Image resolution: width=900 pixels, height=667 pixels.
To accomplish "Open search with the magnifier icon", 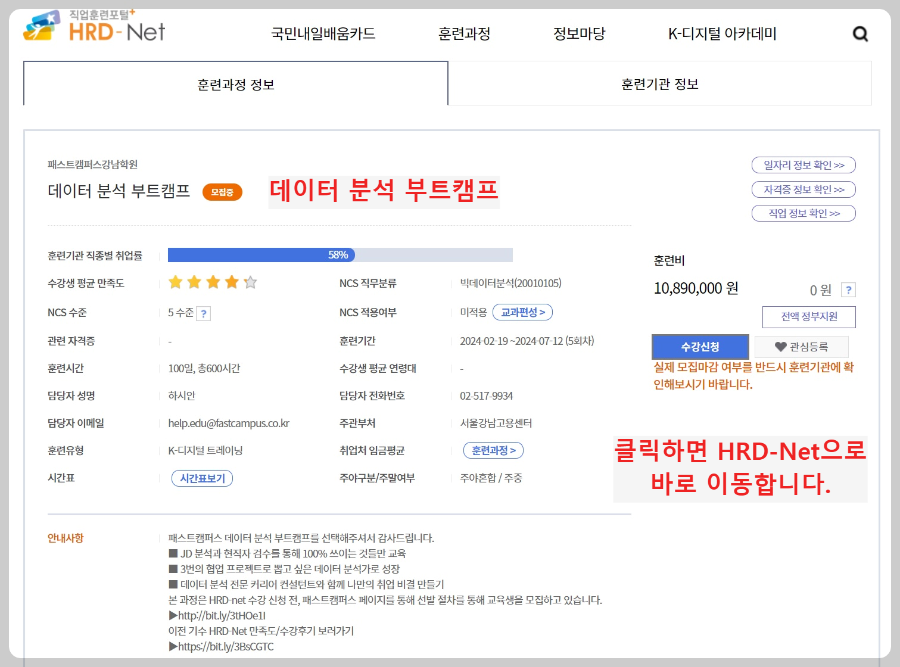I will click(860, 33).
